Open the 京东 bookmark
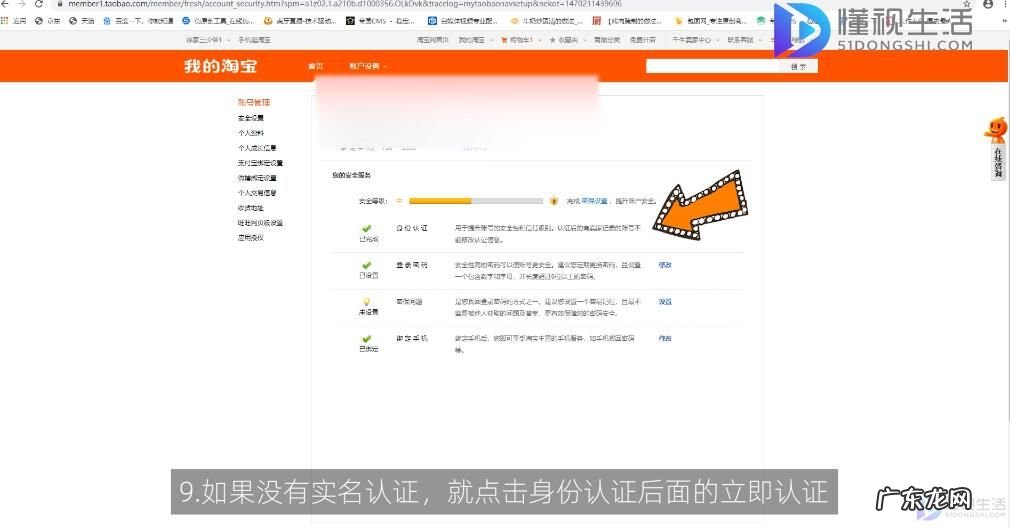 point(48,21)
